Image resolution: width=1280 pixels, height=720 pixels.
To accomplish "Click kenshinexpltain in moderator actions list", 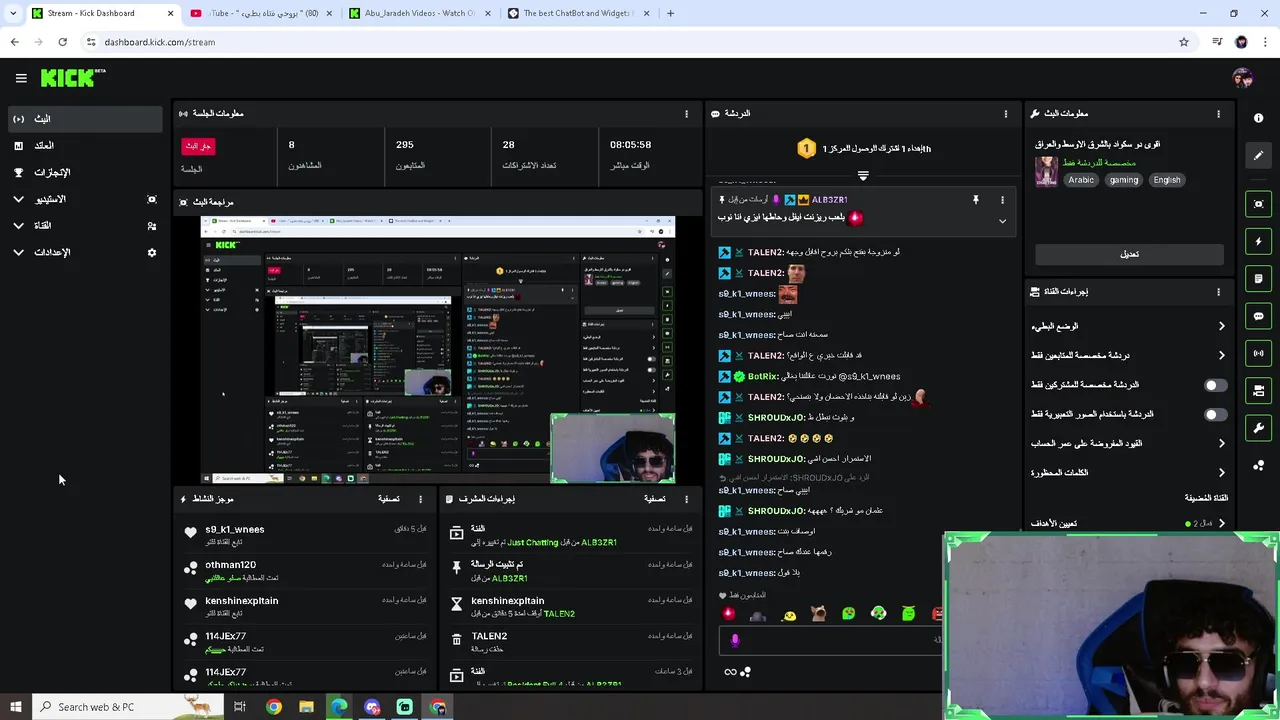I will [507, 601].
